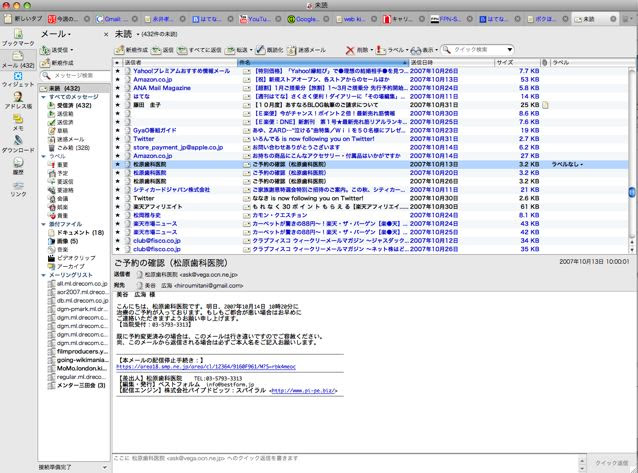The height and width of the screenshot is (473, 638).
Task: Collapse the すべてのメッセージ tree section
Action: coord(44,97)
